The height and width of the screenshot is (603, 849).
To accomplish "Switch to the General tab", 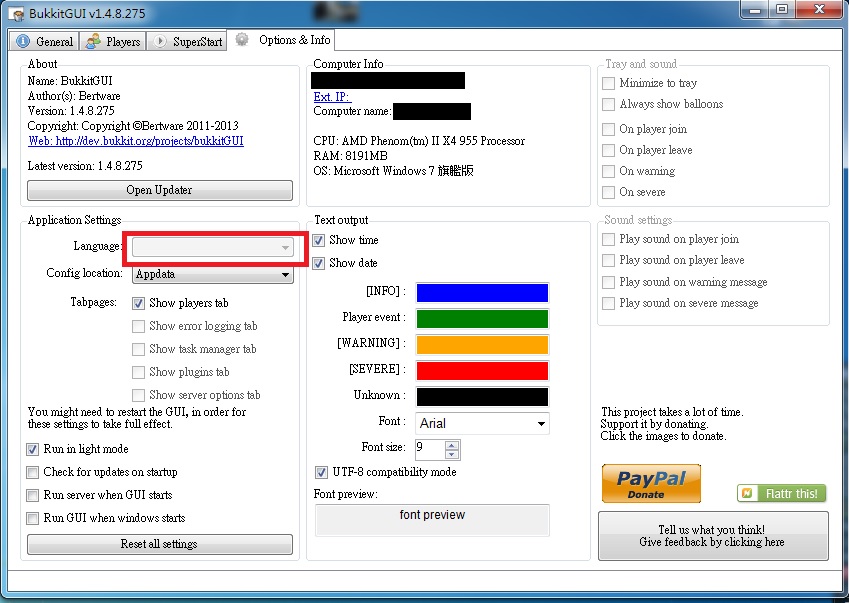I will 45,41.
